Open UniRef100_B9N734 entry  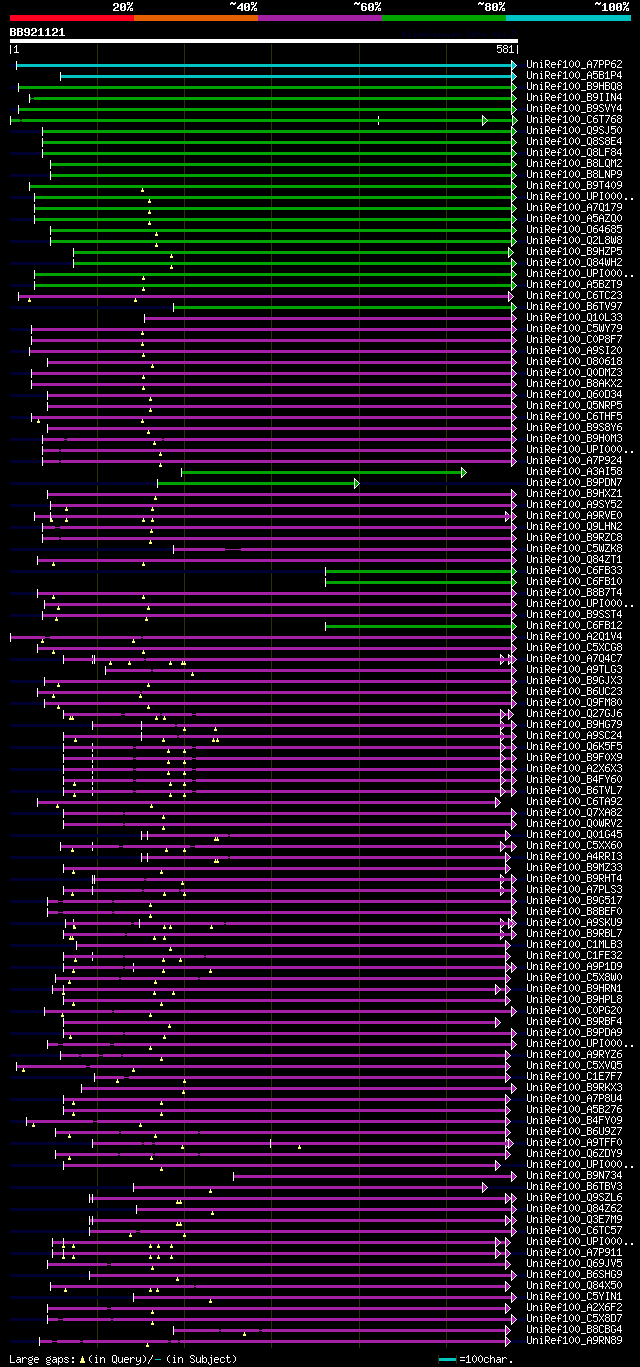pyautogui.click(x=573, y=1176)
